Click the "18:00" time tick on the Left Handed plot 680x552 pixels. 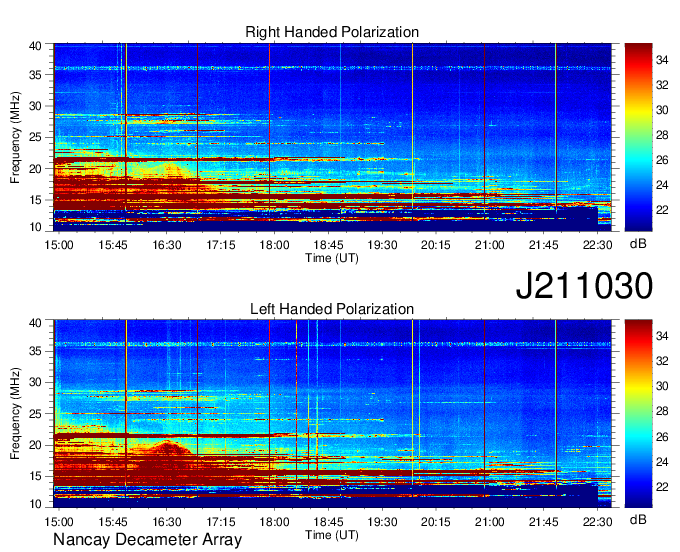275,522
